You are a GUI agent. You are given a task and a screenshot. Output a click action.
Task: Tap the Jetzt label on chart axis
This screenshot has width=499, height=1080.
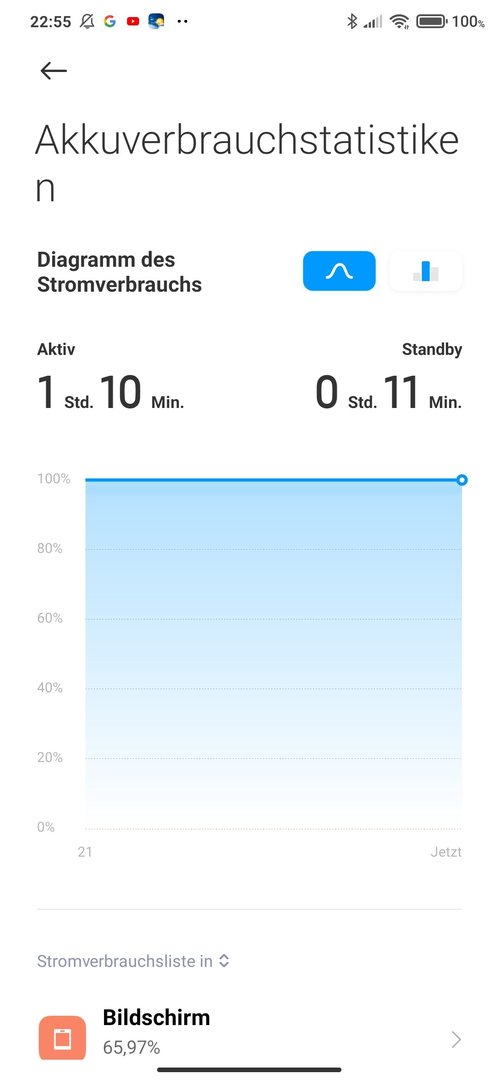pos(446,852)
